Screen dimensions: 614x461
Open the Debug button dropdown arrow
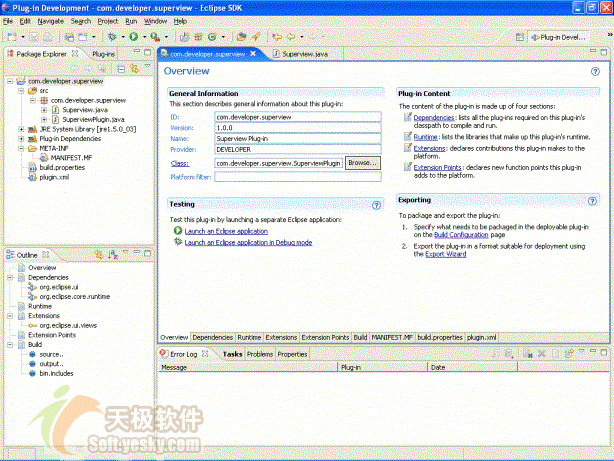point(123,37)
